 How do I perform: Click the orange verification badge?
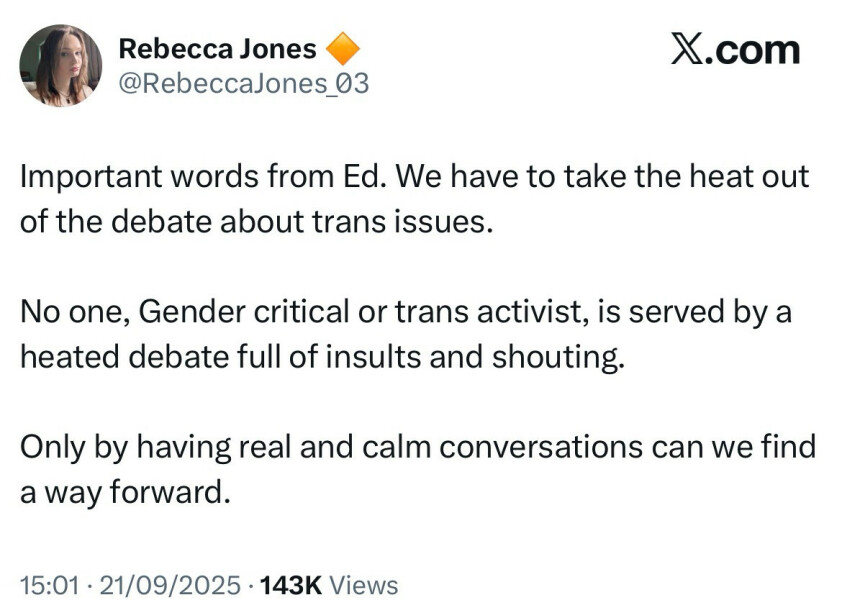click(x=343, y=48)
